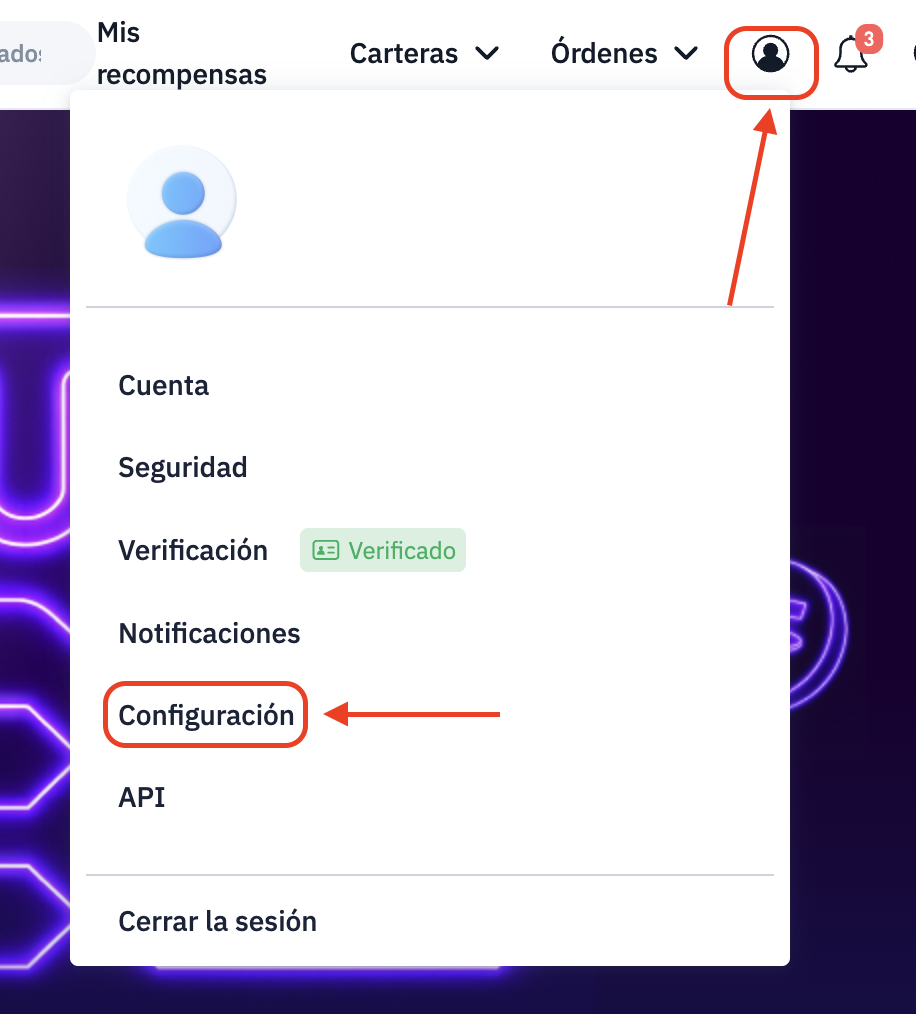Expand the chevron next to Carteras
This screenshot has width=916, height=1014.
point(487,53)
